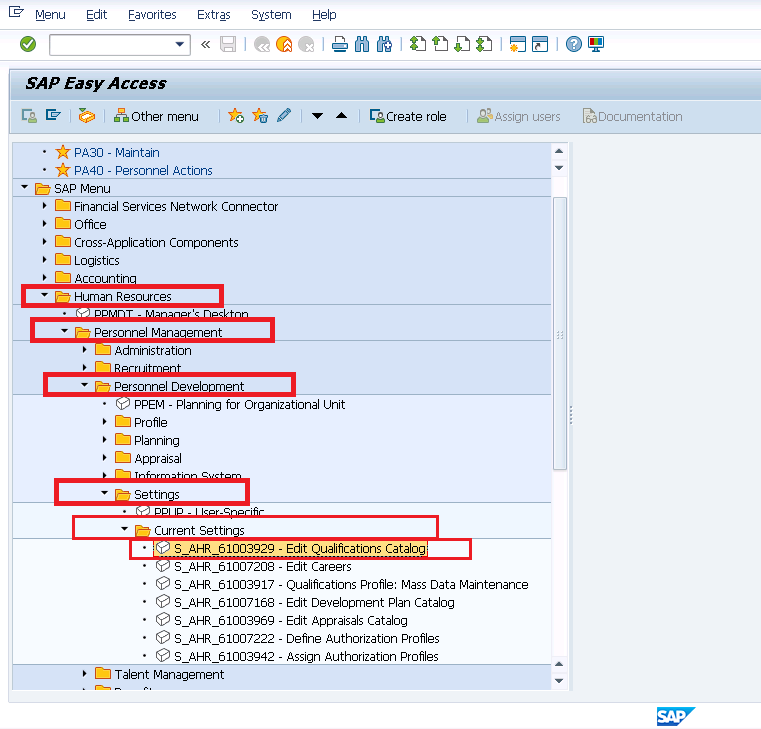761x729 pixels.
Task: Expand the Appraisal folder
Action: click(105, 458)
